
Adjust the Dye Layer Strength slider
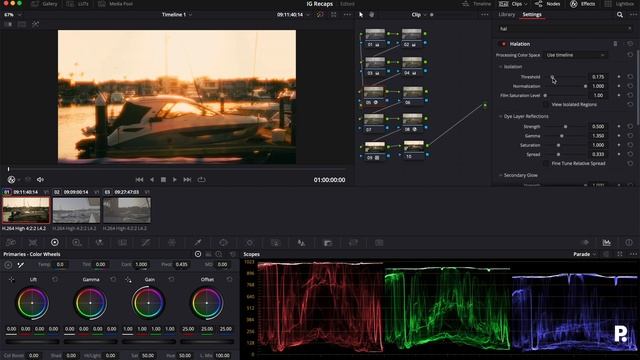pos(565,127)
